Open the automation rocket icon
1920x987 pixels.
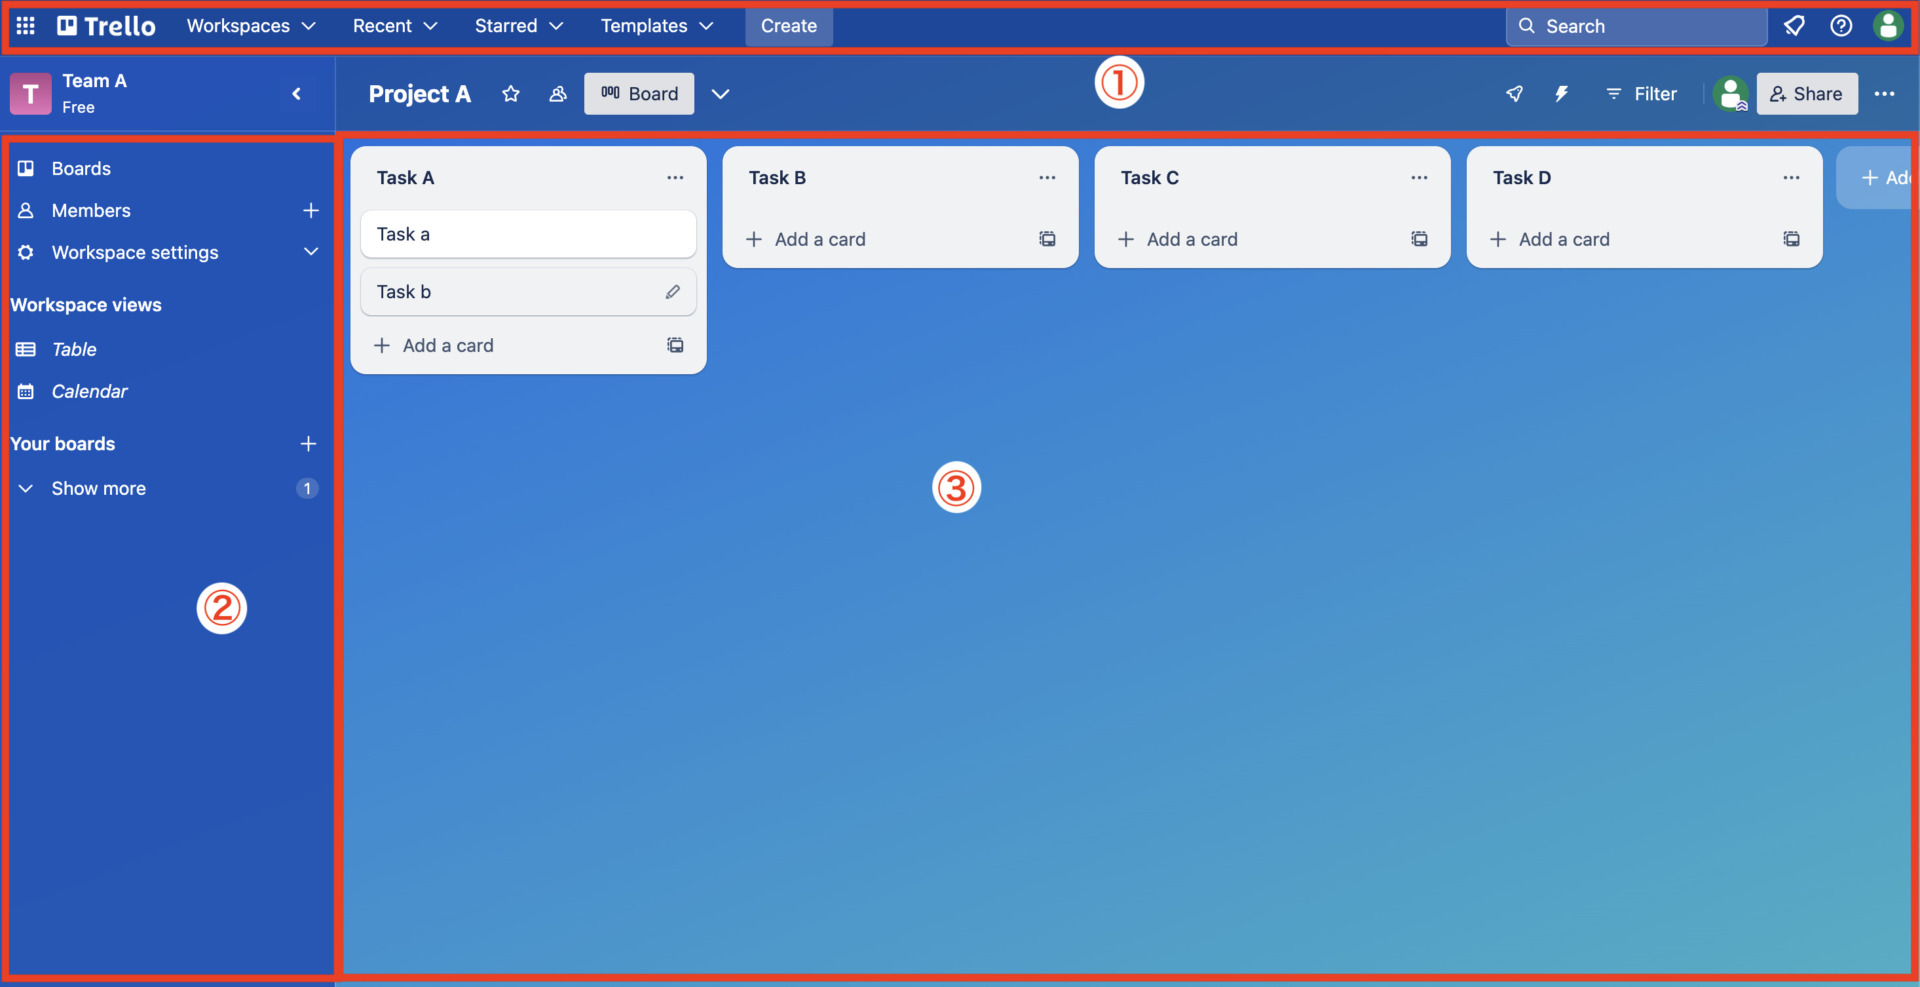coord(1514,93)
